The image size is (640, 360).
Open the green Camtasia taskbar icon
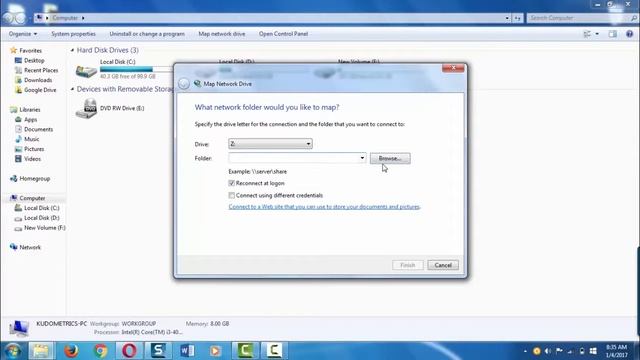click(x=245, y=351)
